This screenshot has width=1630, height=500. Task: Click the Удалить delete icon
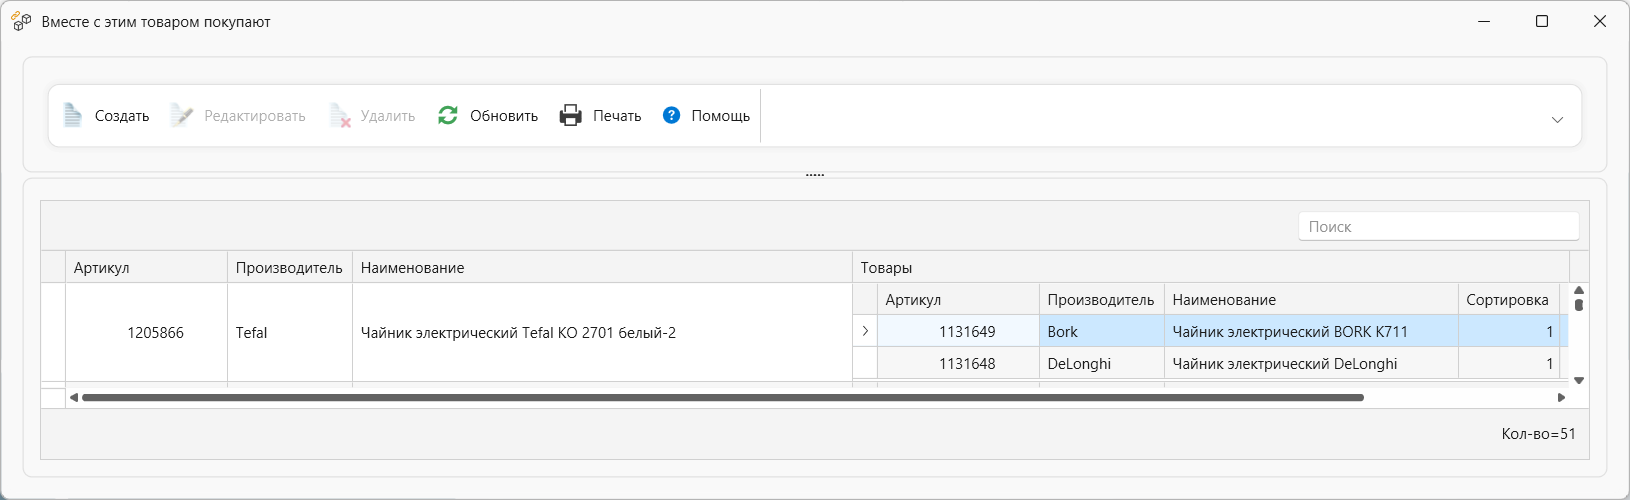click(x=340, y=116)
